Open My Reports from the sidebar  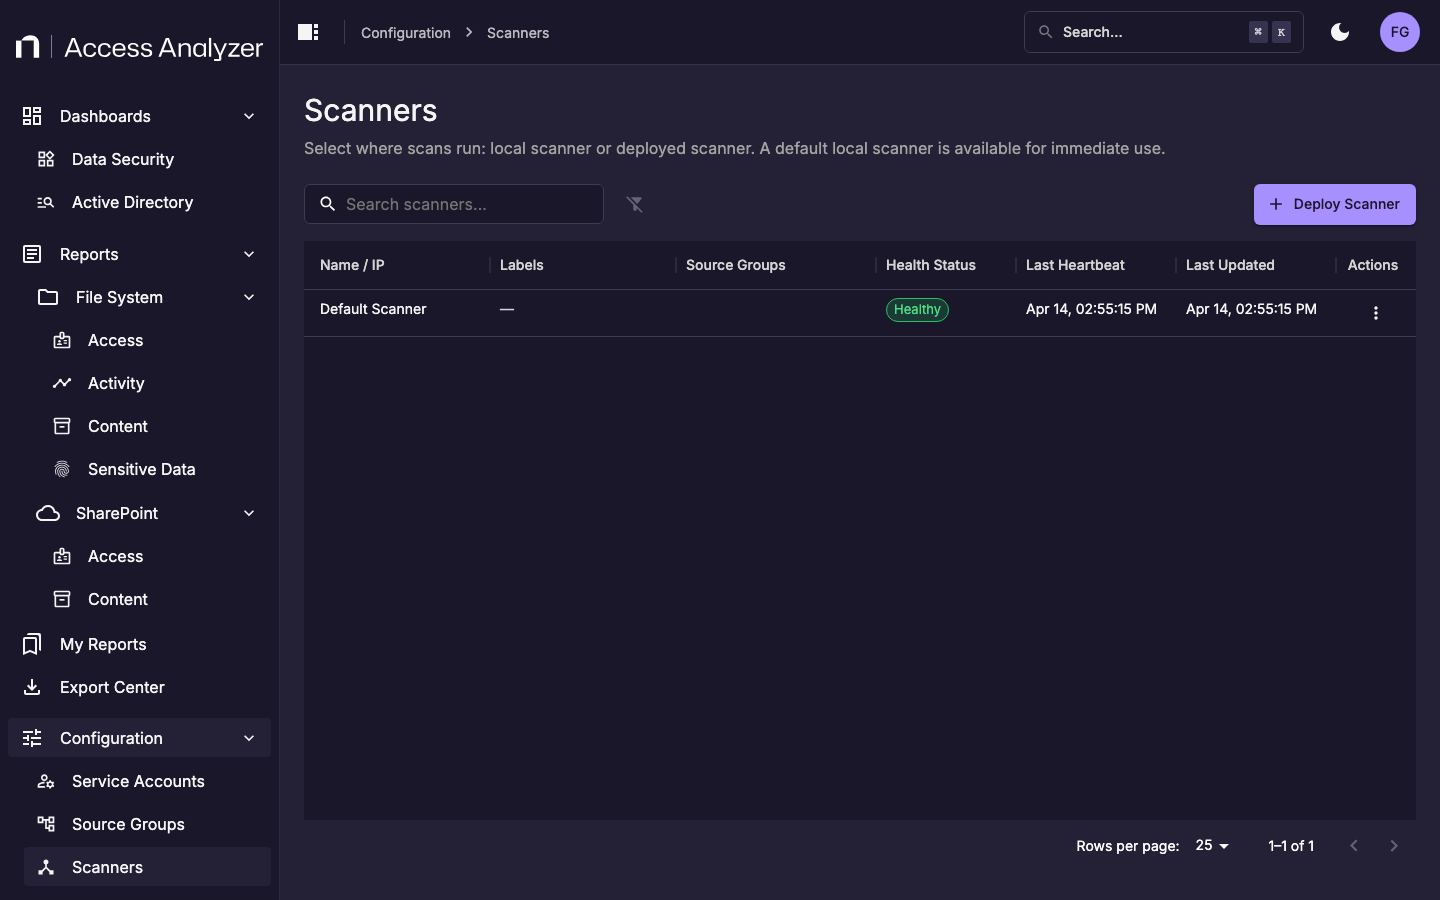coord(104,644)
